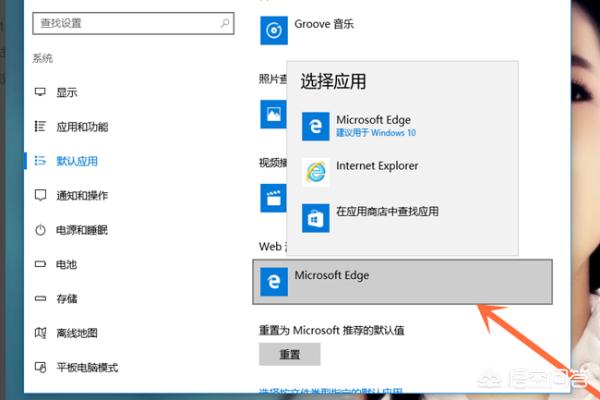Screen dimensions: 600x400
Task: Open the 显示 display settings page
Action: 67,92
